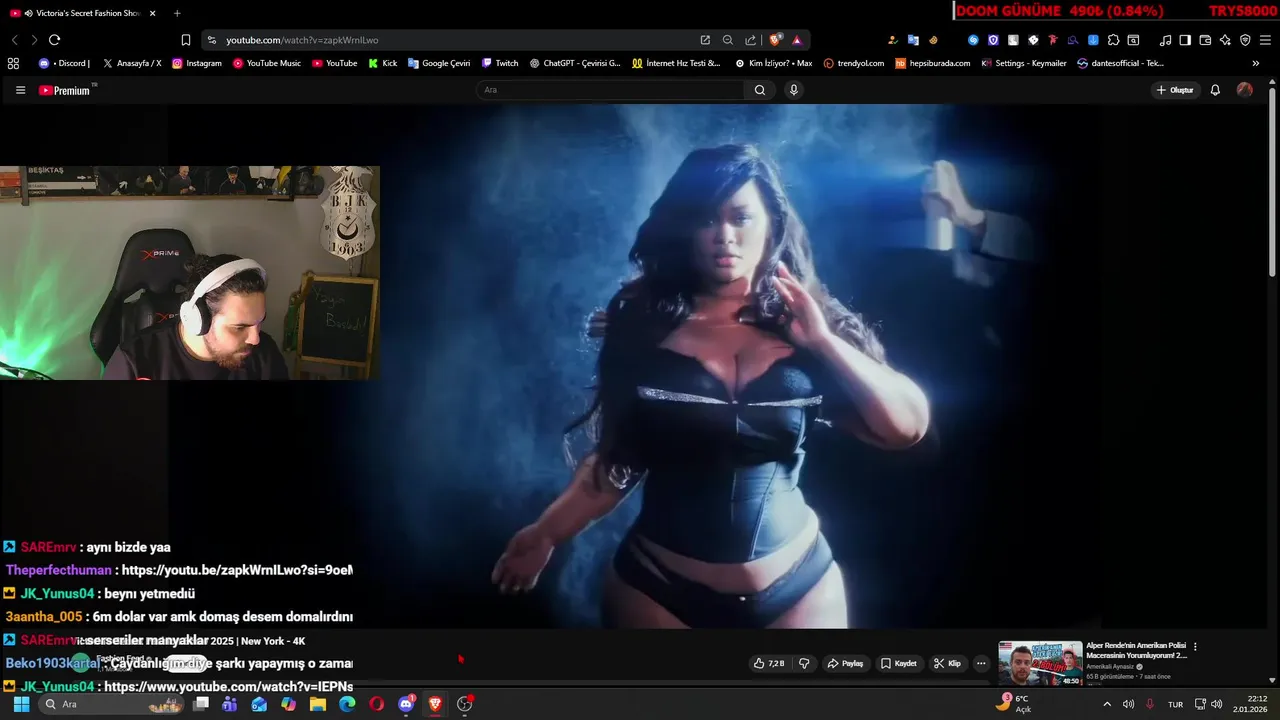Viewport: 1280px width, 720px height.
Task: Open Kick bookmark
Action: click(383, 63)
